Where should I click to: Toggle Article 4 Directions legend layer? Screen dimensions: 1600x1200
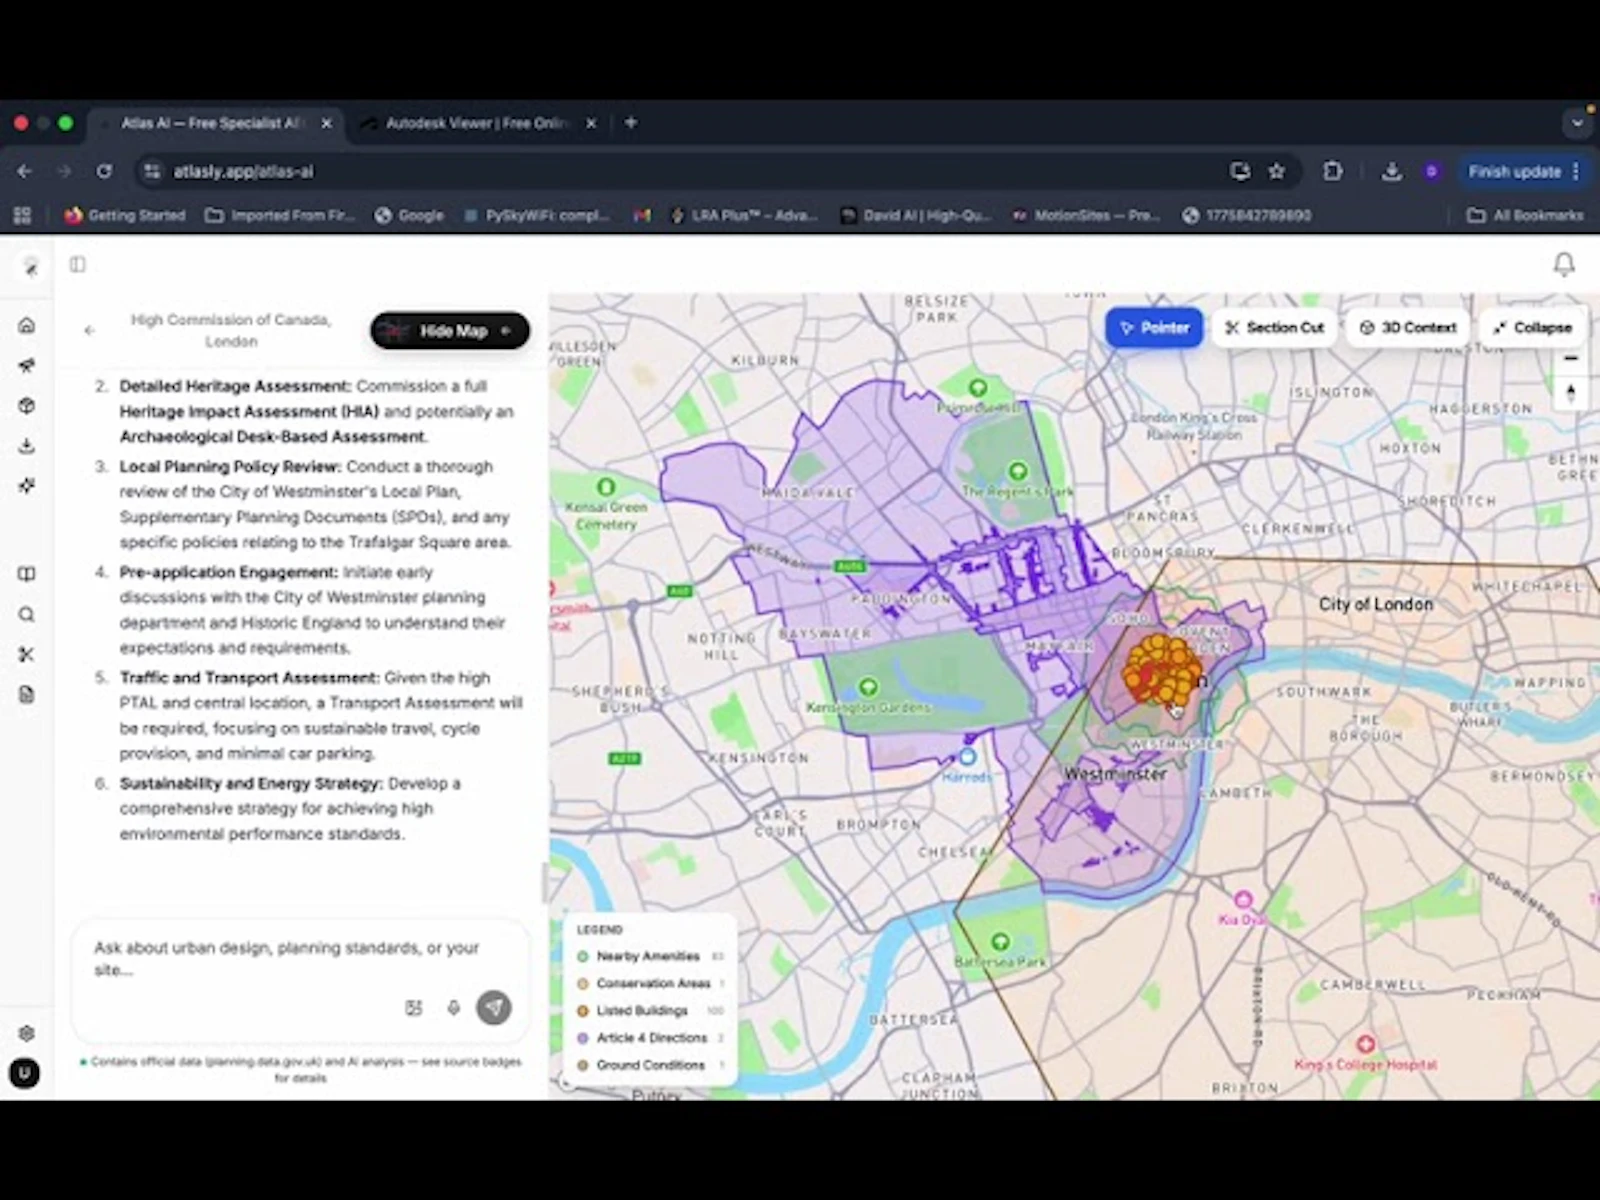(649, 1038)
